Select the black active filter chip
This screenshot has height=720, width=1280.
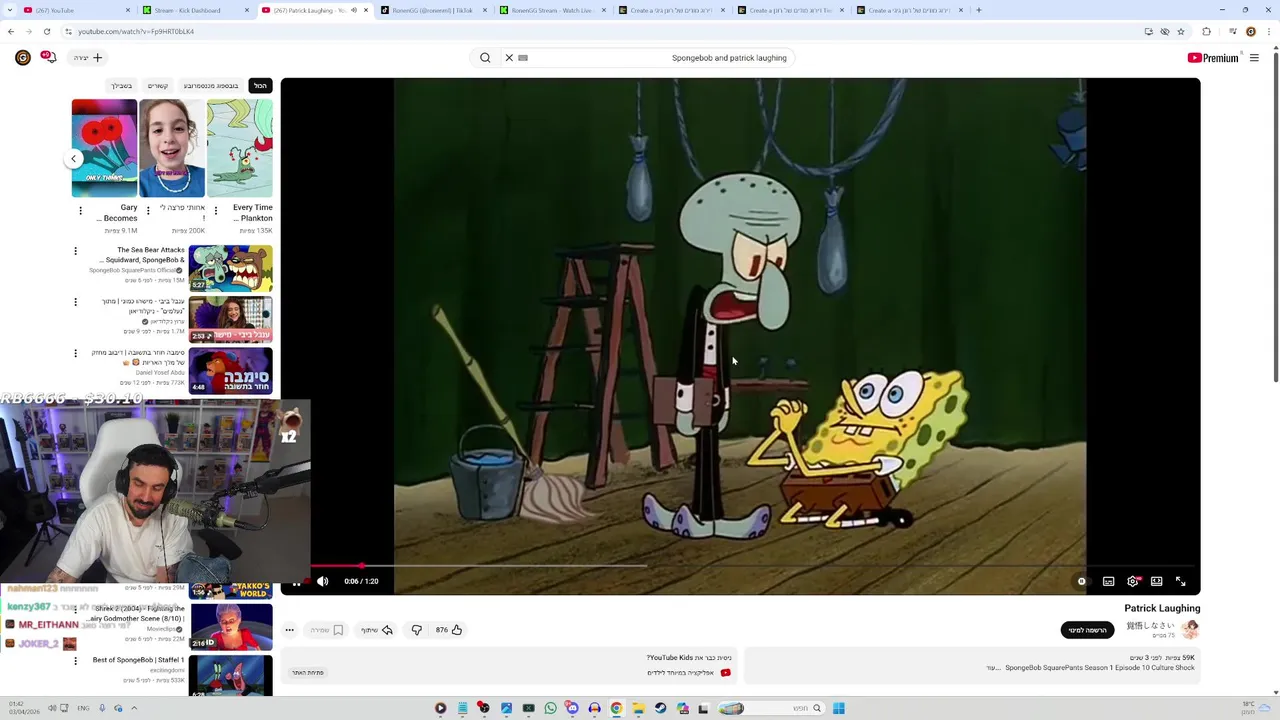260,86
